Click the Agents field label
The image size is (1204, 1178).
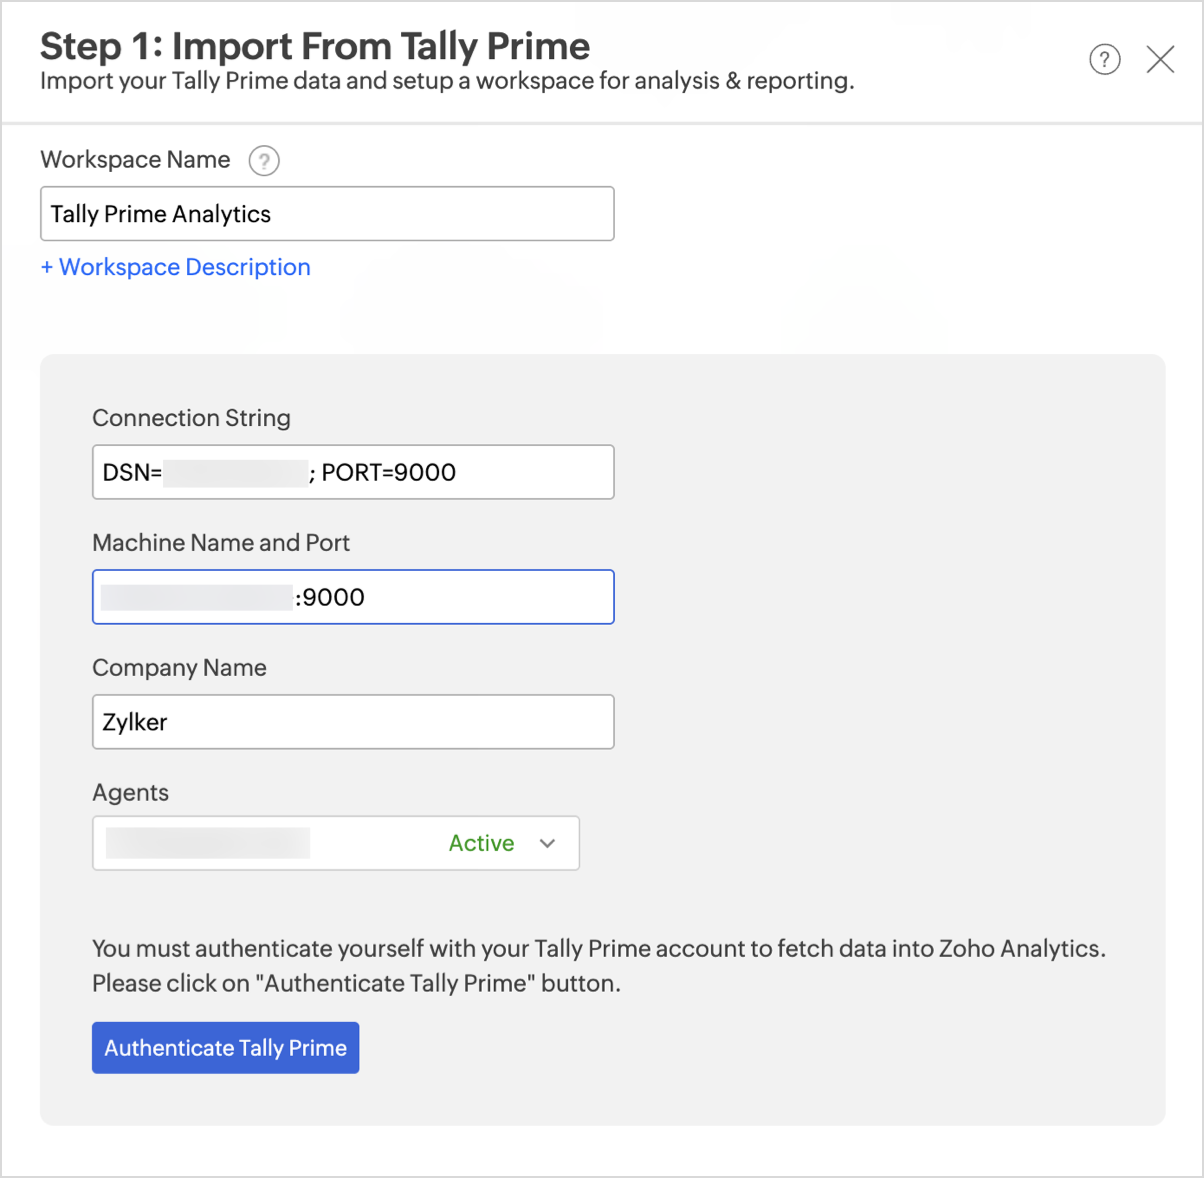click(130, 793)
